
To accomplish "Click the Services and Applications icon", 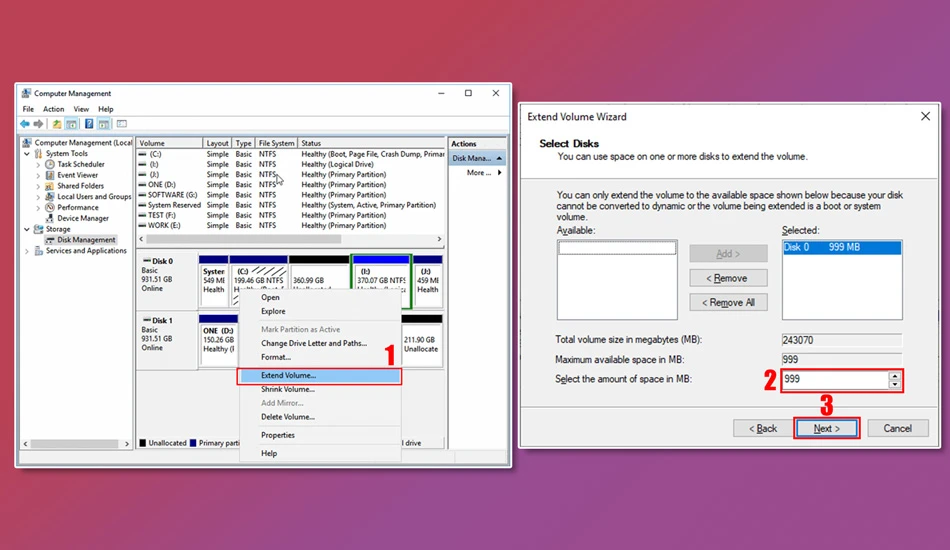I will pos(39,251).
